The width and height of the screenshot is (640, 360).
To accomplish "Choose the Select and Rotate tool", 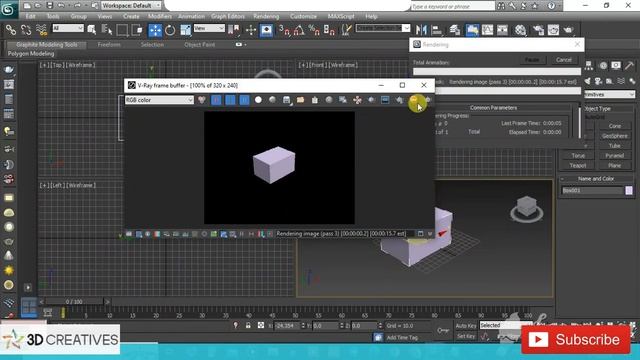I will coord(170,30).
